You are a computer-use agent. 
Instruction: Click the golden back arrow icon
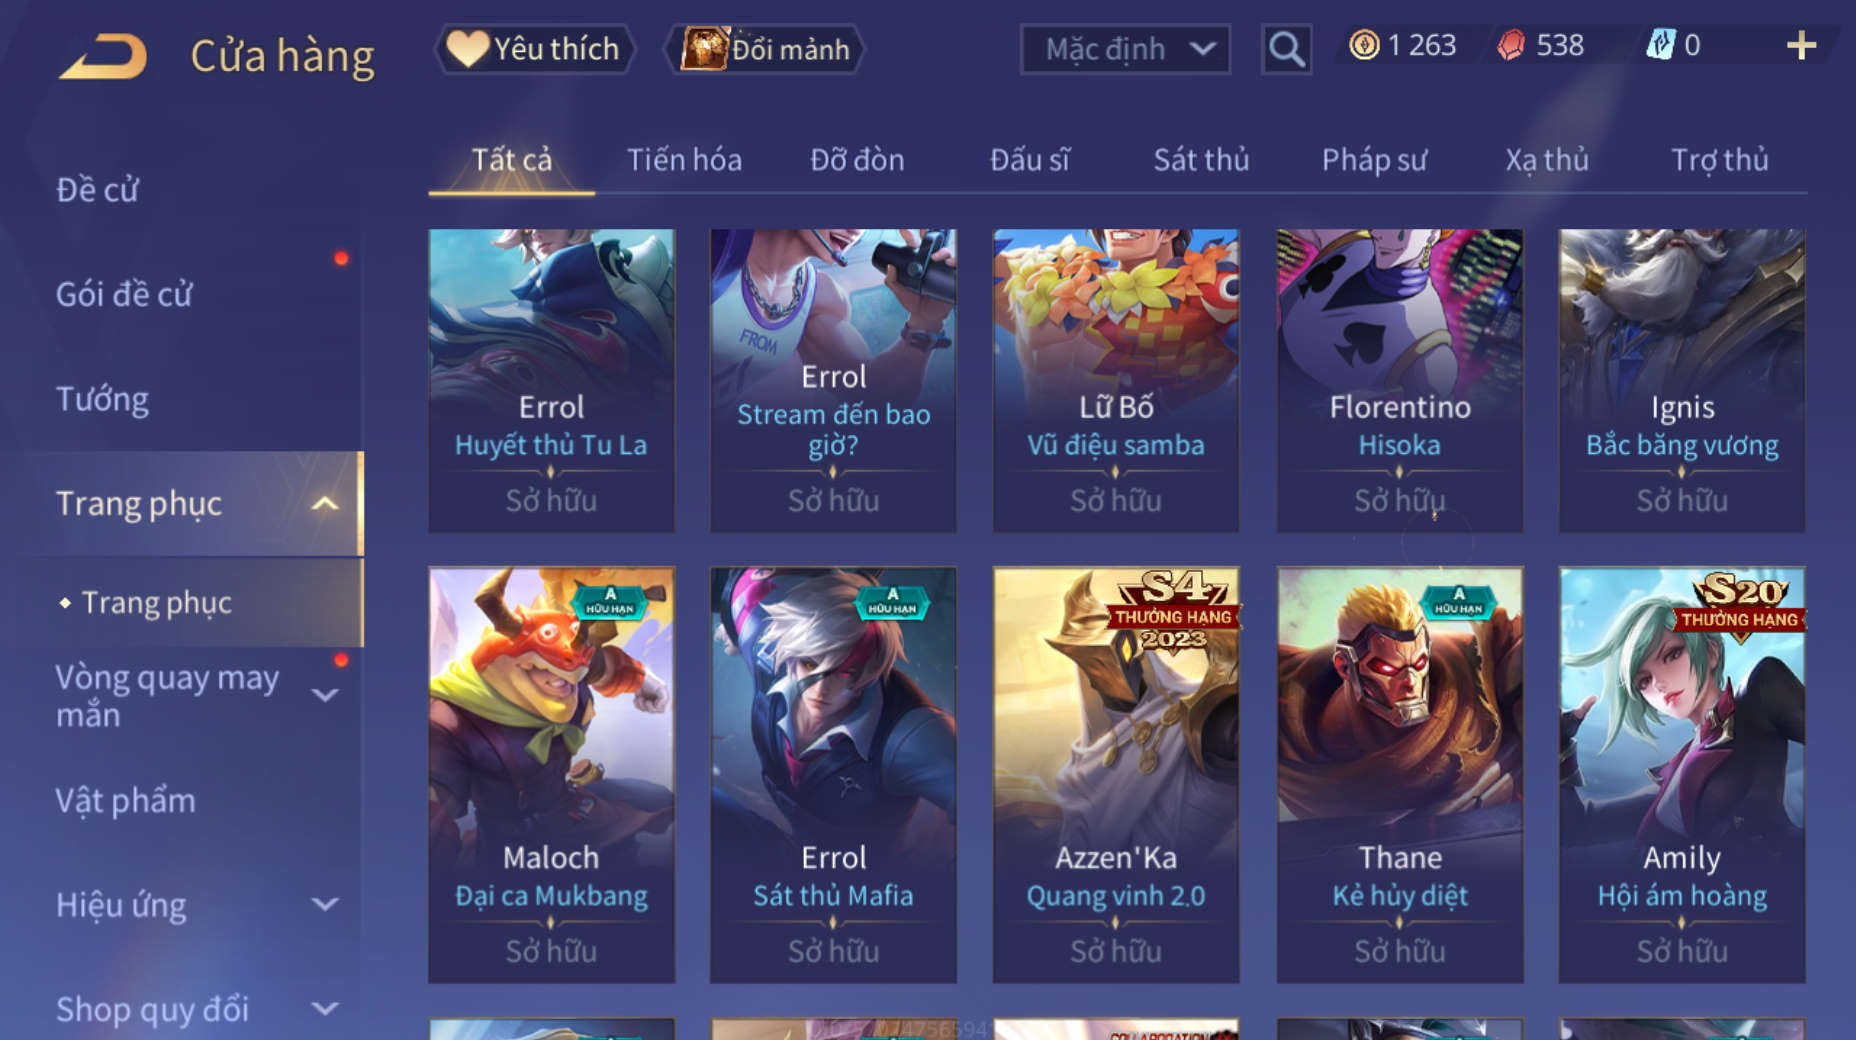(103, 56)
